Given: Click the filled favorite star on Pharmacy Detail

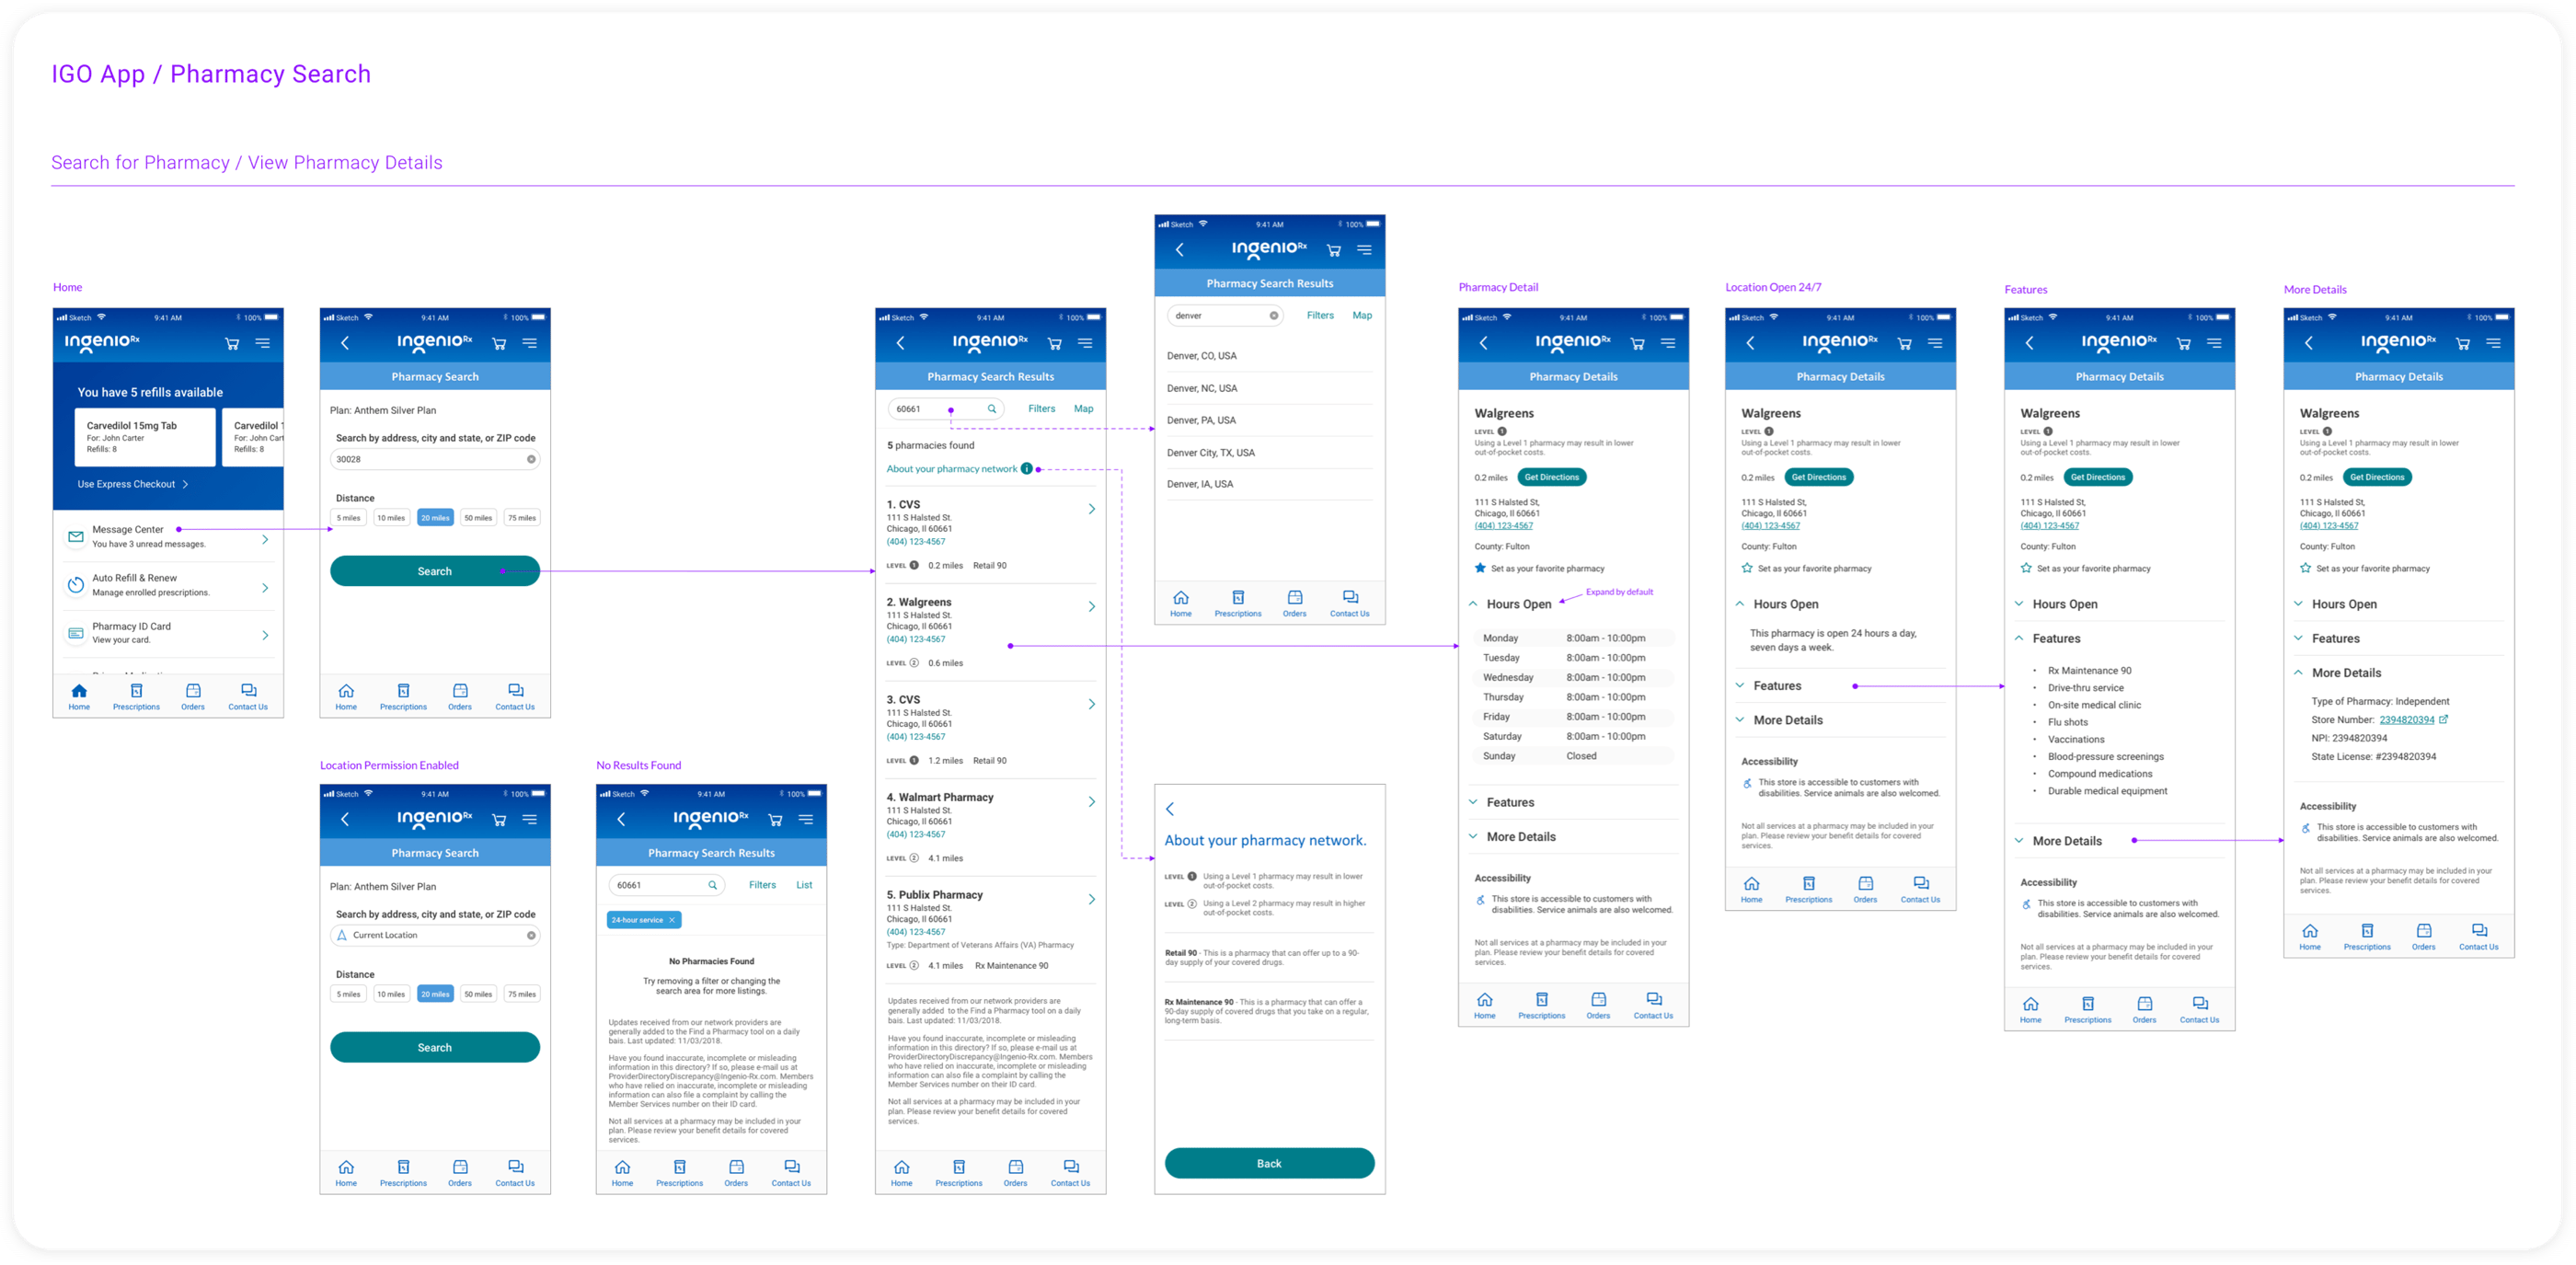Looking at the screenshot, I should point(1480,568).
